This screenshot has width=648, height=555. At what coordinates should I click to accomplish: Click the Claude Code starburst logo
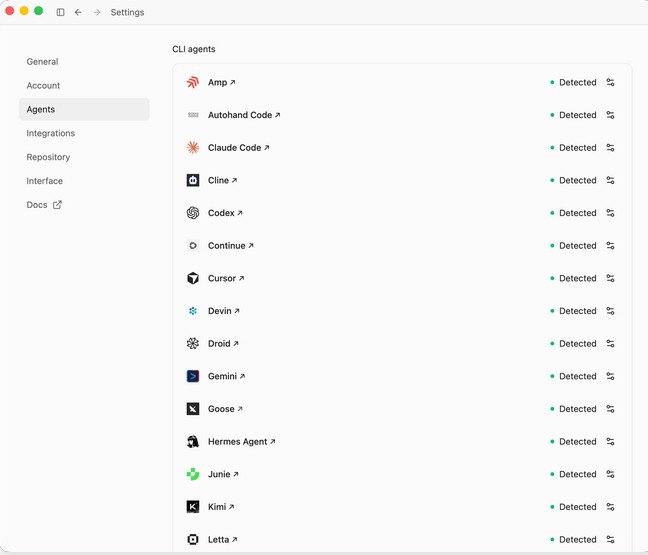[x=193, y=148]
